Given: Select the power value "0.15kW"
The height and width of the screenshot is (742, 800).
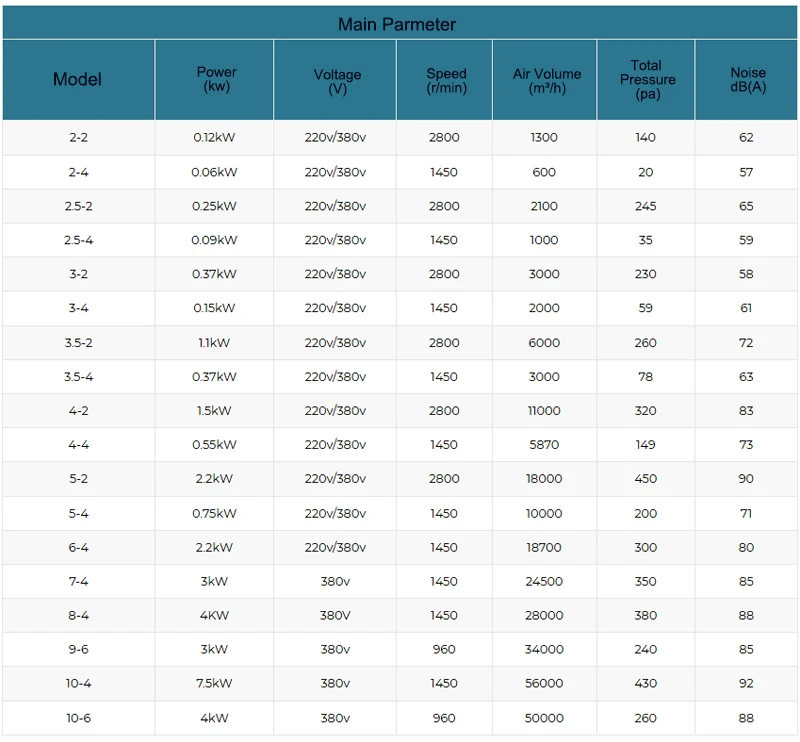Looking at the screenshot, I should [214, 308].
